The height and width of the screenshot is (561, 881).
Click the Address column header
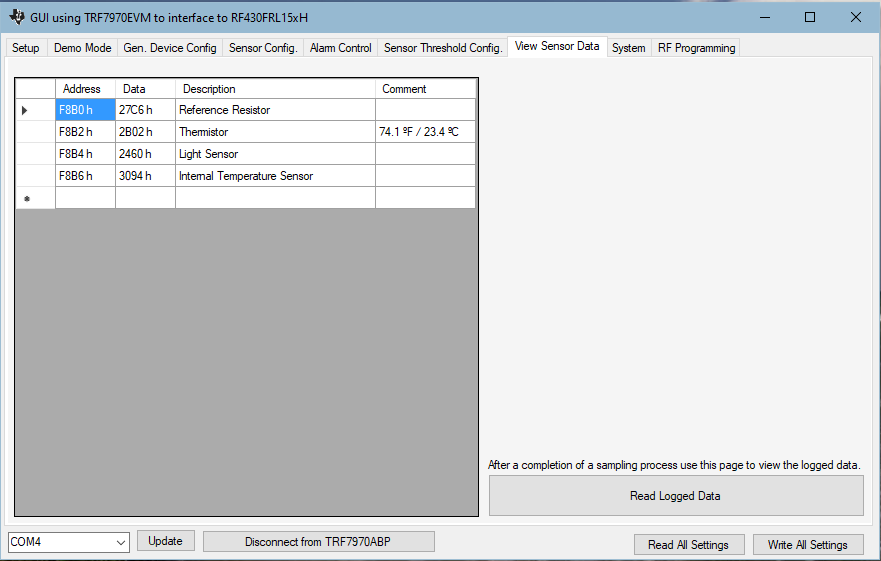click(x=85, y=89)
